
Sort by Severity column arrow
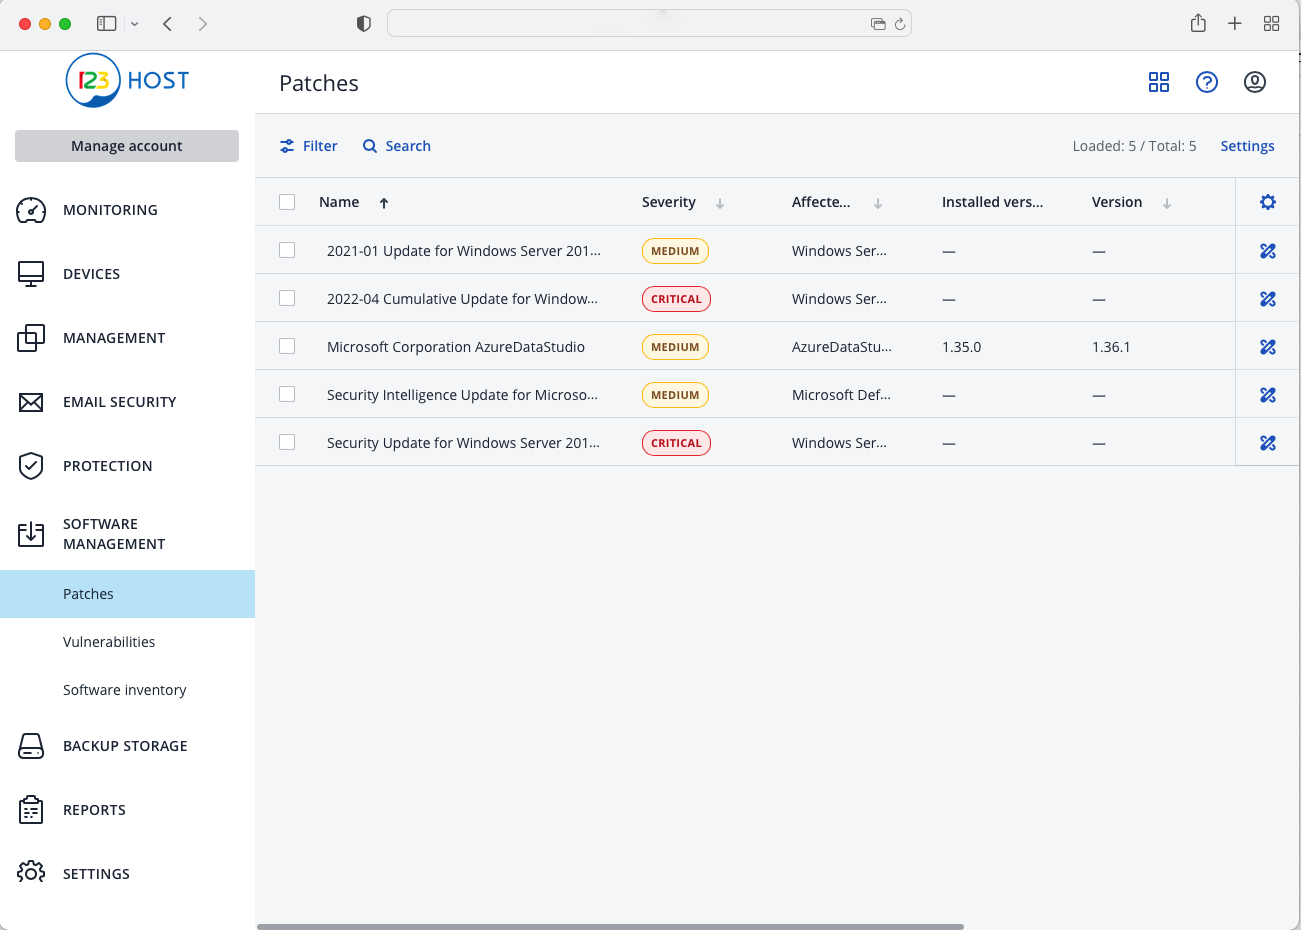[719, 203]
